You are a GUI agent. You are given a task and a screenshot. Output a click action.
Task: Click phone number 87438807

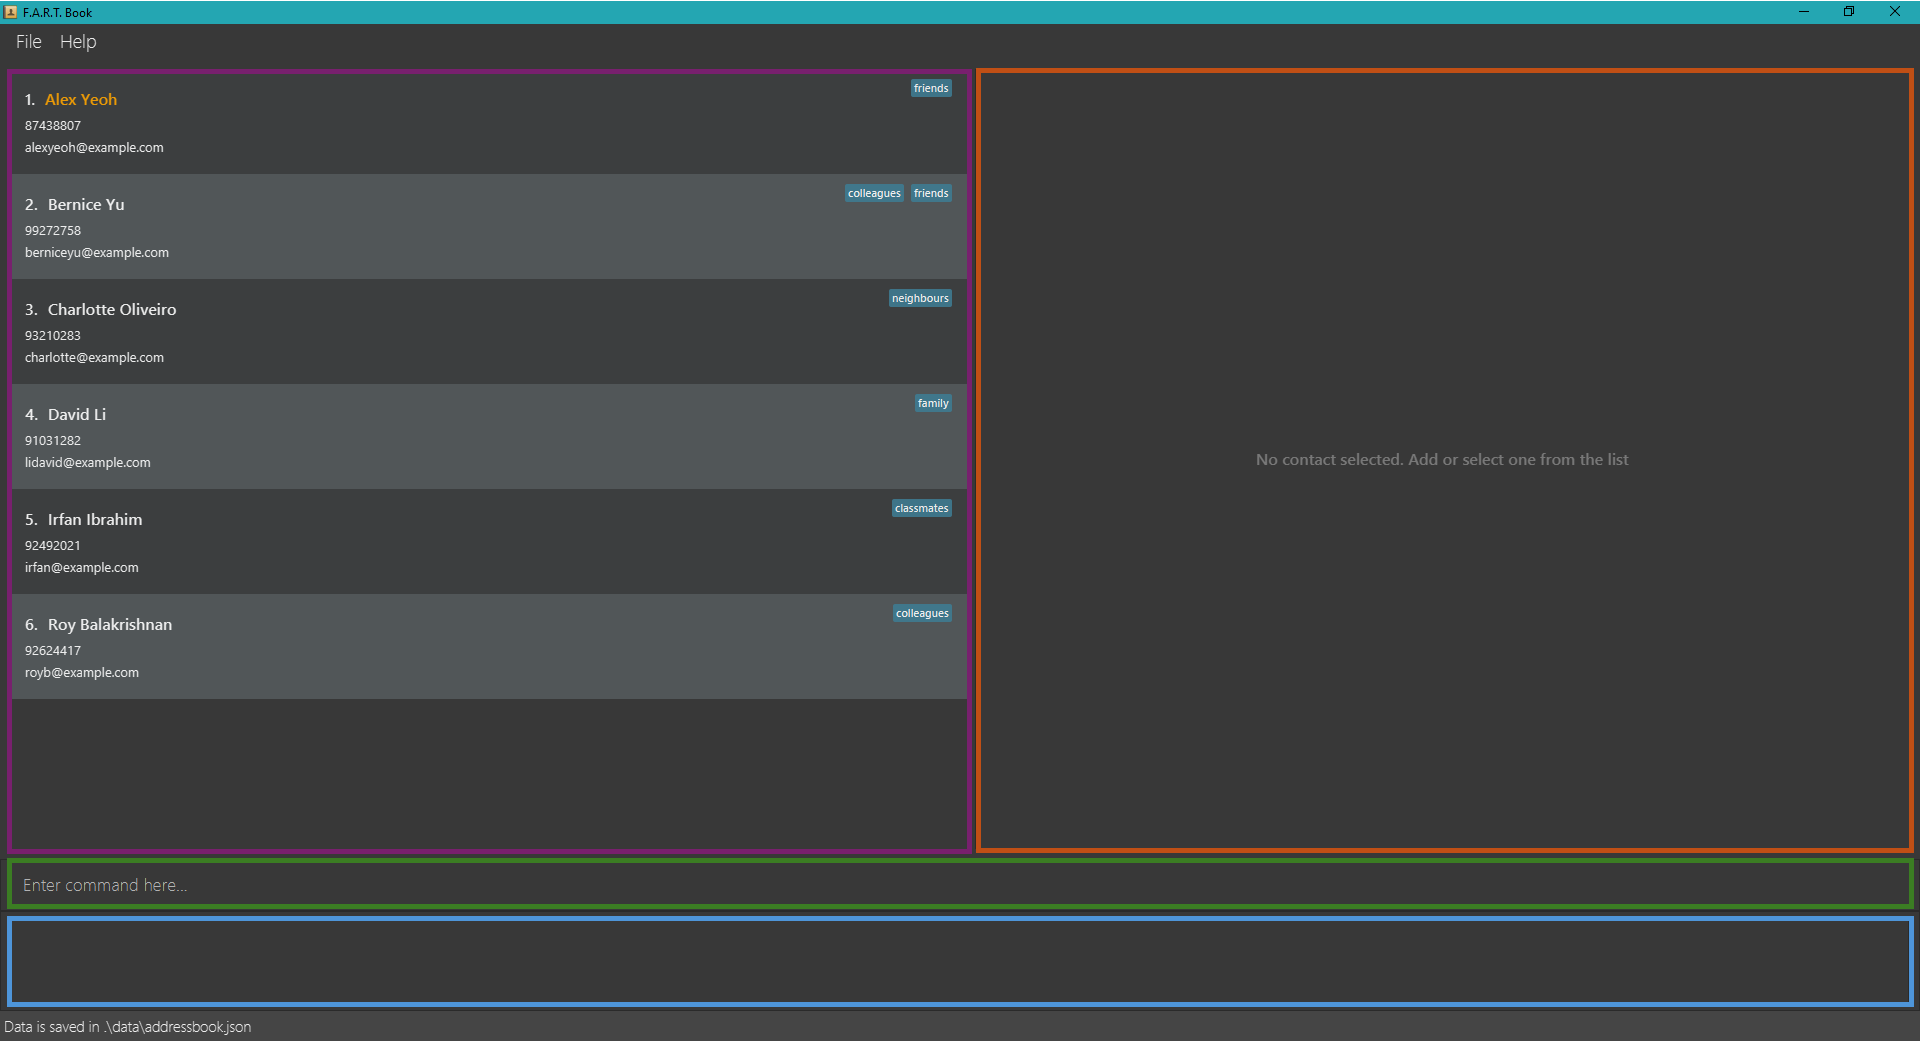tap(53, 126)
